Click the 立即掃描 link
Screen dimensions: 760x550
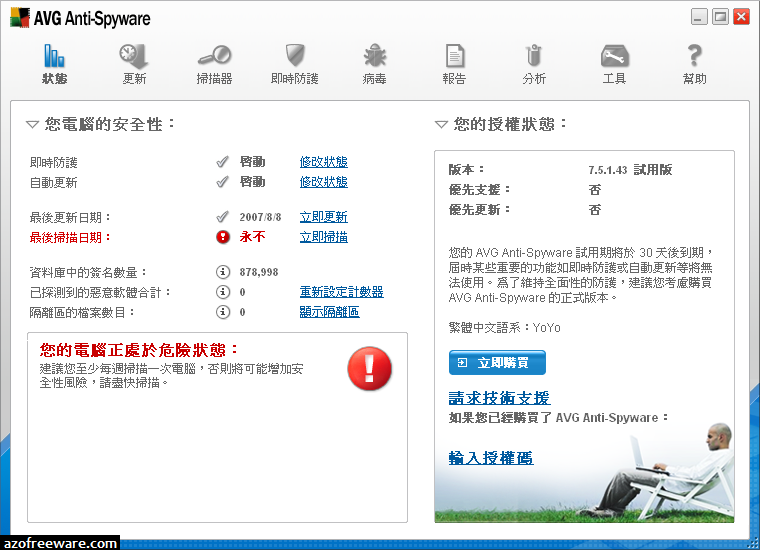(323, 237)
